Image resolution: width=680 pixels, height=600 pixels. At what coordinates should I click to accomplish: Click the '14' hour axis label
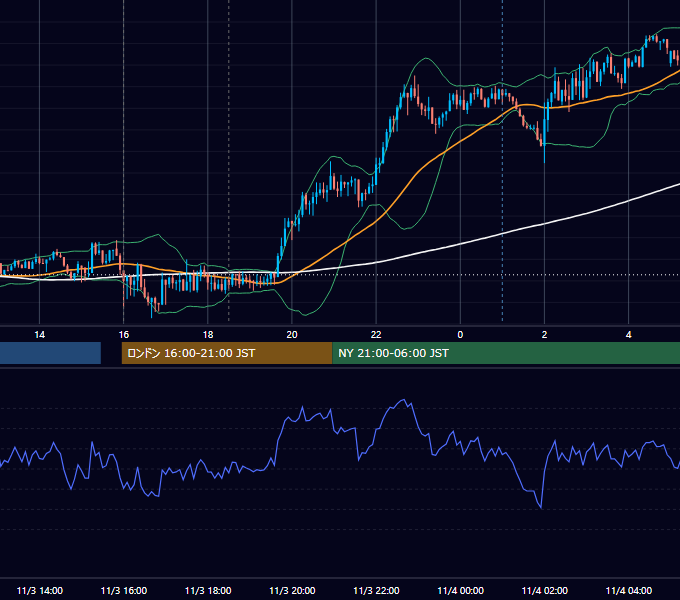coord(39,335)
